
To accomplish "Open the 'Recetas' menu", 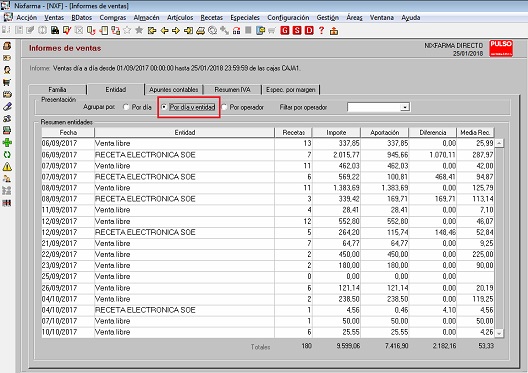I will pyautogui.click(x=211, y=18).
